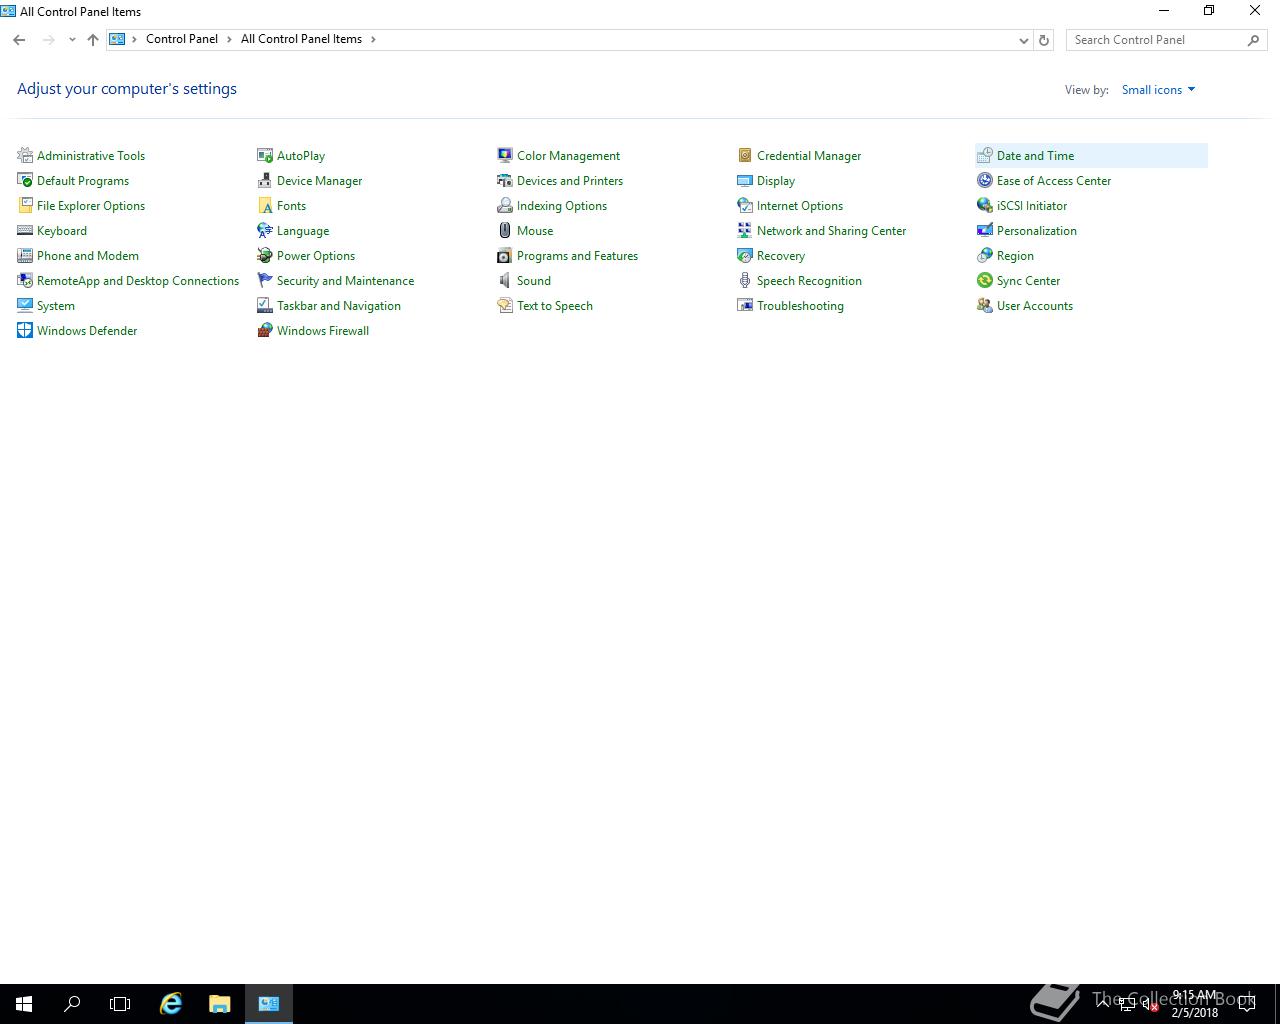Click the Fonts folder icon
This screenshot has height=1024, width=1280.
(265, 205)
